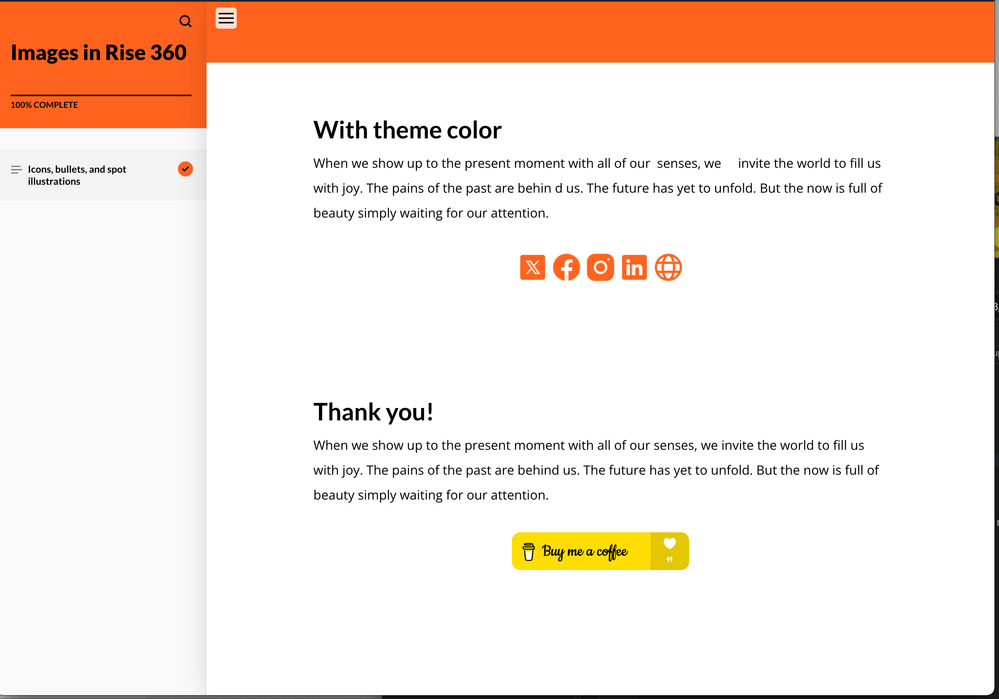Click the 'With theme color' heading
The height and width of the screenshot is (699, 999).
[x=407, y=130]
